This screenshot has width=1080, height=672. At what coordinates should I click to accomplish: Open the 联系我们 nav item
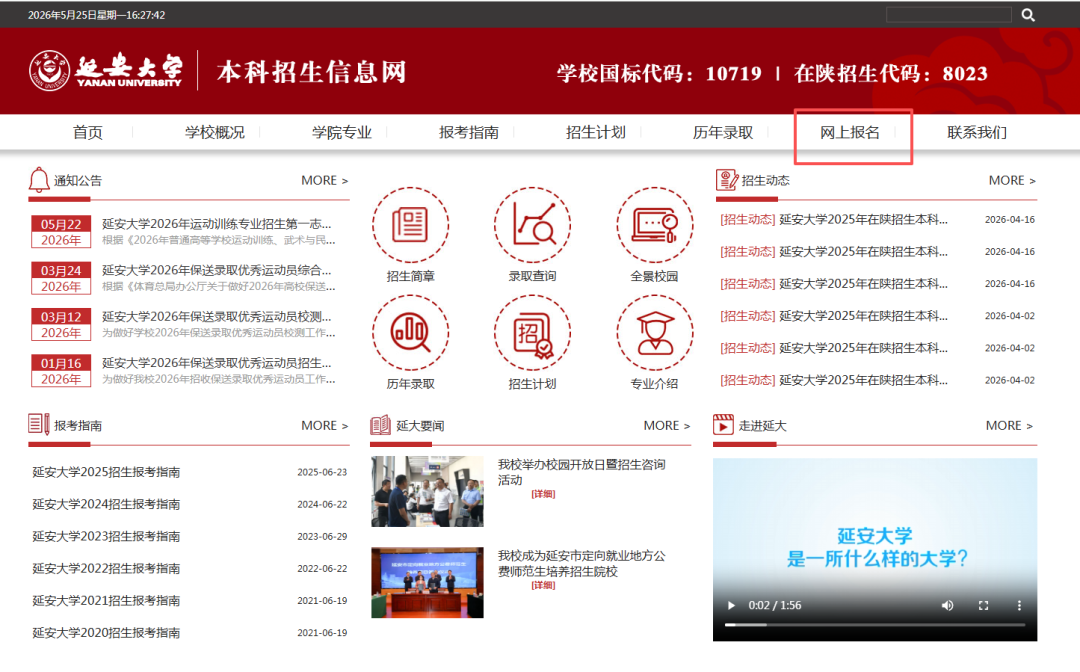977,132
